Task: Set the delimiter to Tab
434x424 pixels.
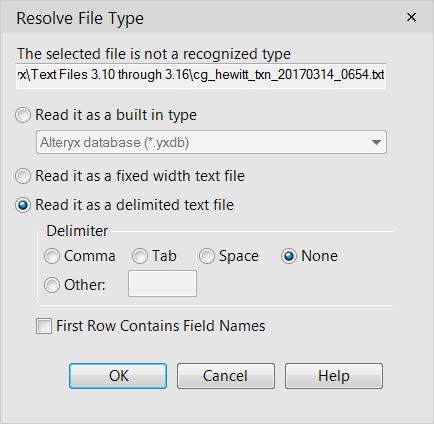Action: click(x=140, y=256)
